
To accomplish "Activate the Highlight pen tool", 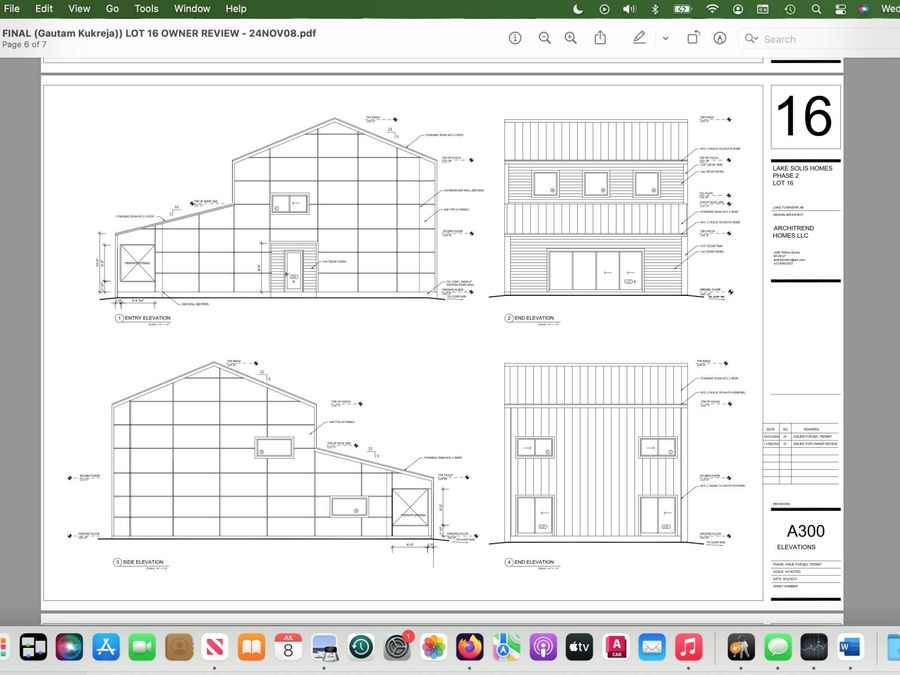I will [x=639, y=38].
